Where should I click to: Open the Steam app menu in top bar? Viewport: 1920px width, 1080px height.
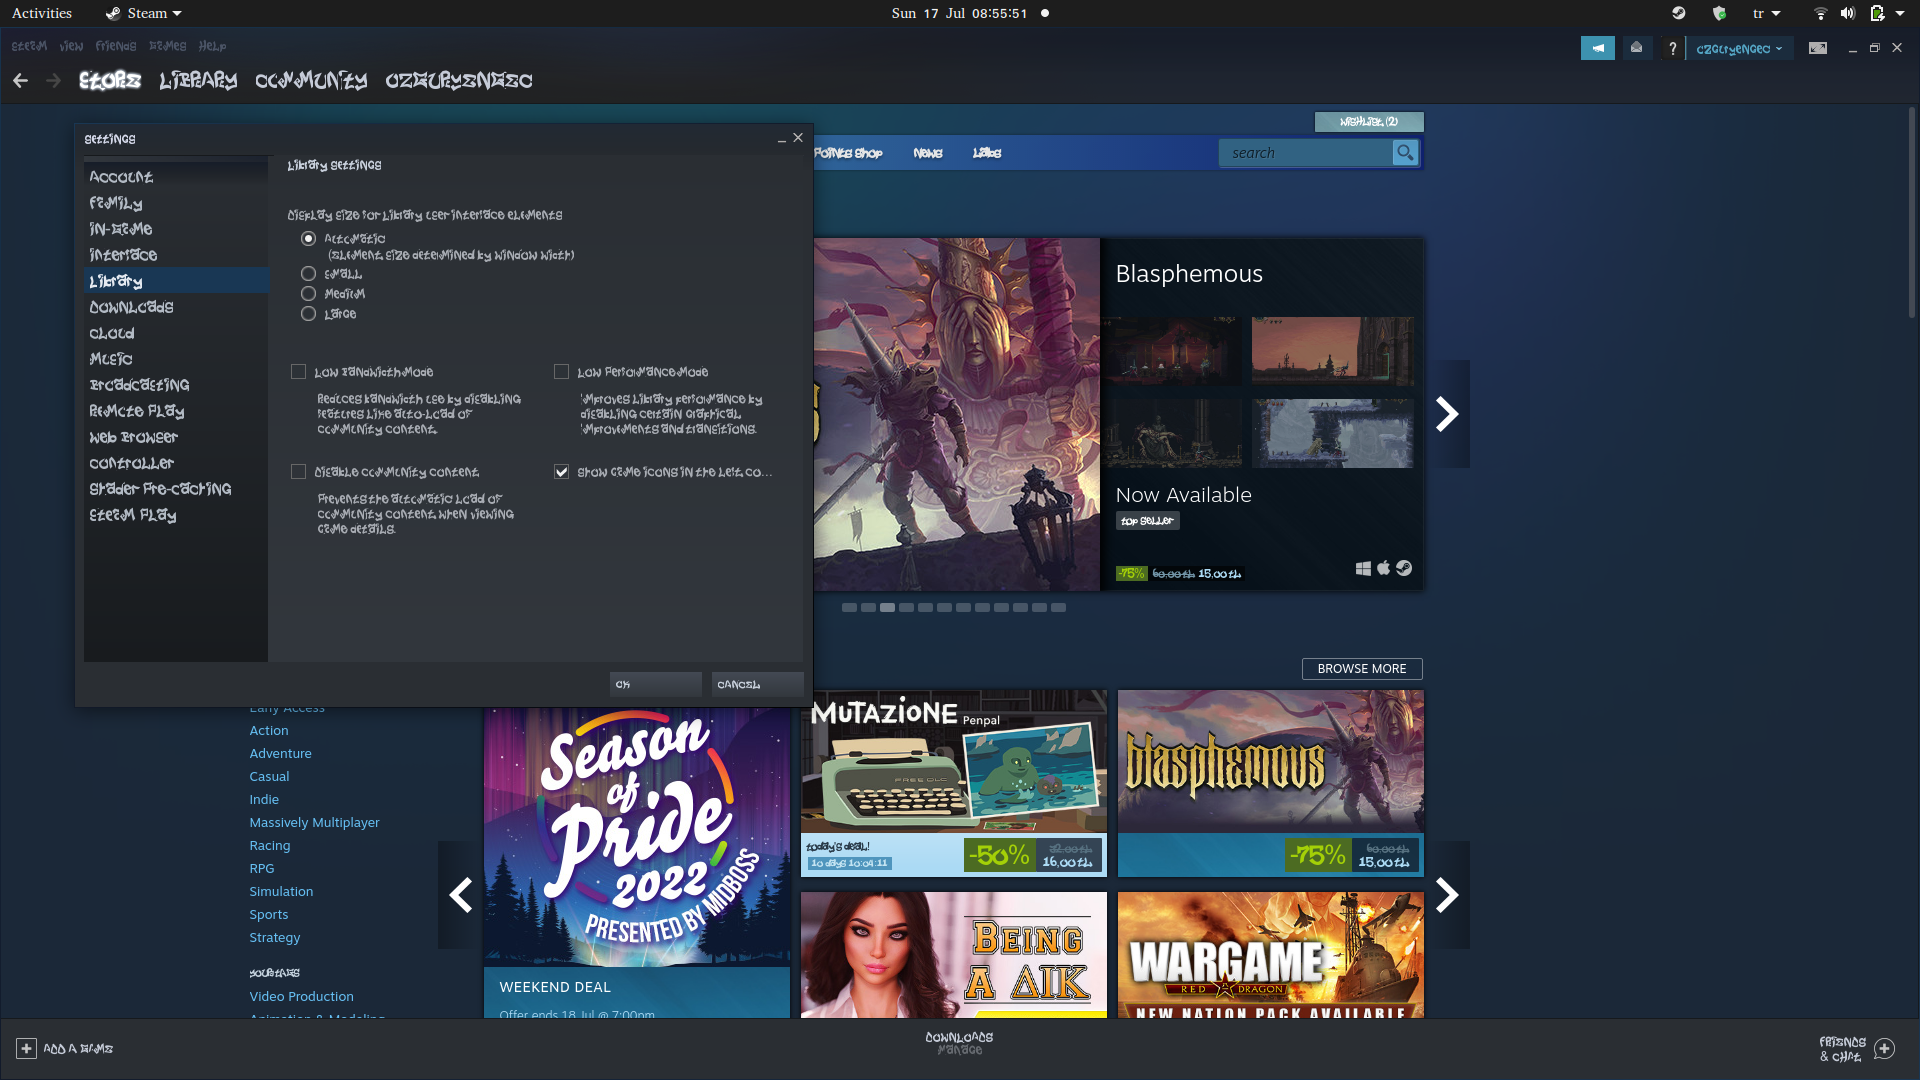[x=144, y=13]
